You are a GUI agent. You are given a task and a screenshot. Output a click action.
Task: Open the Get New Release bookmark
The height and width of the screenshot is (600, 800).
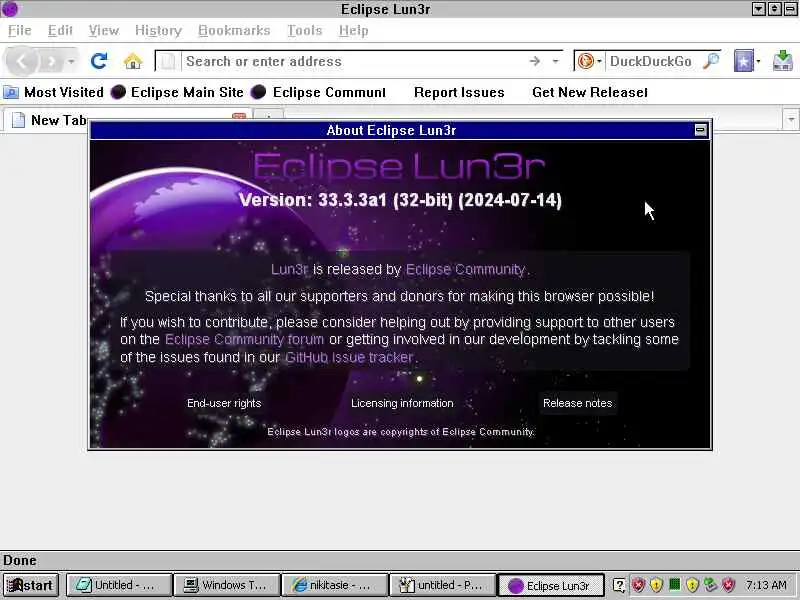click(590, 92)
